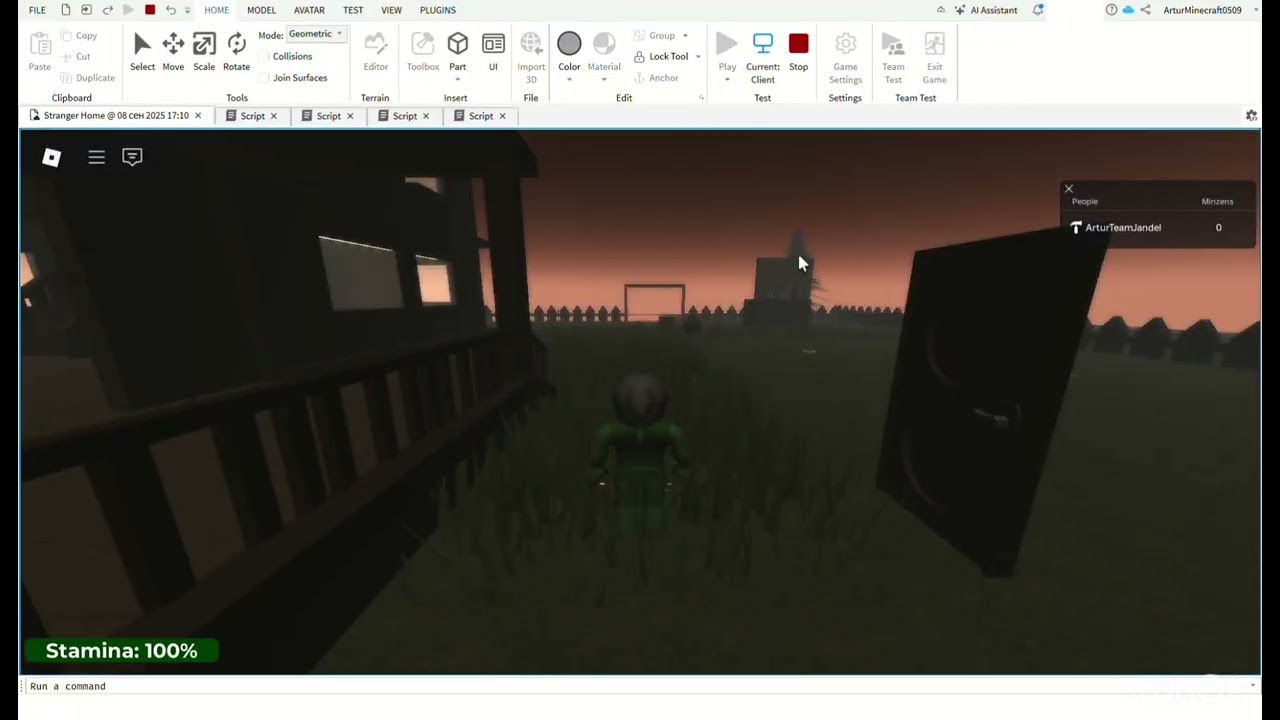Open the AI Assistant

tap(986, 10)
